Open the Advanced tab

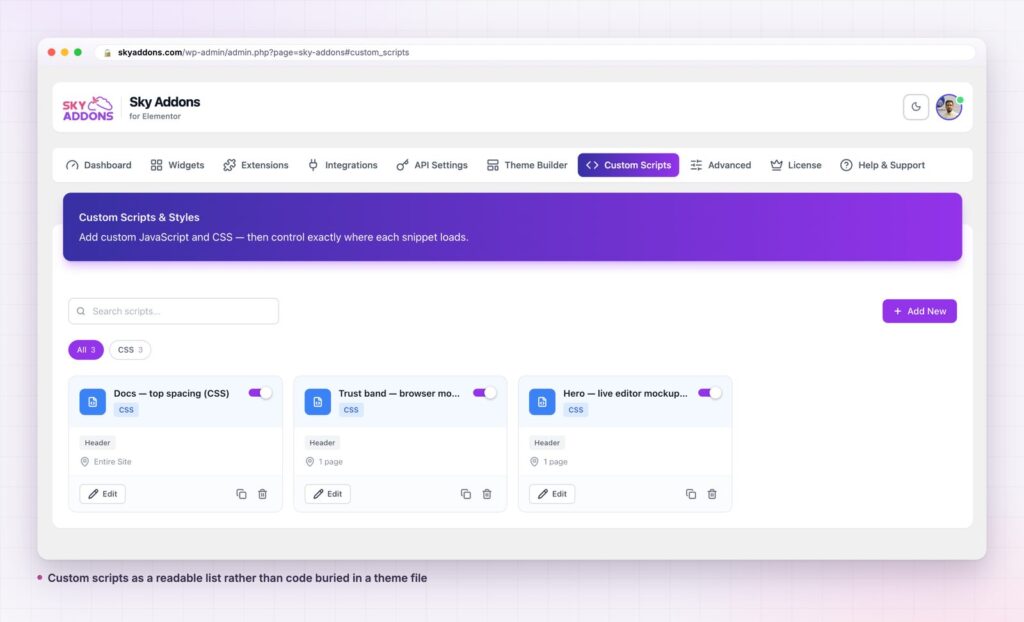pyautogui.click(x=721, y=165)
